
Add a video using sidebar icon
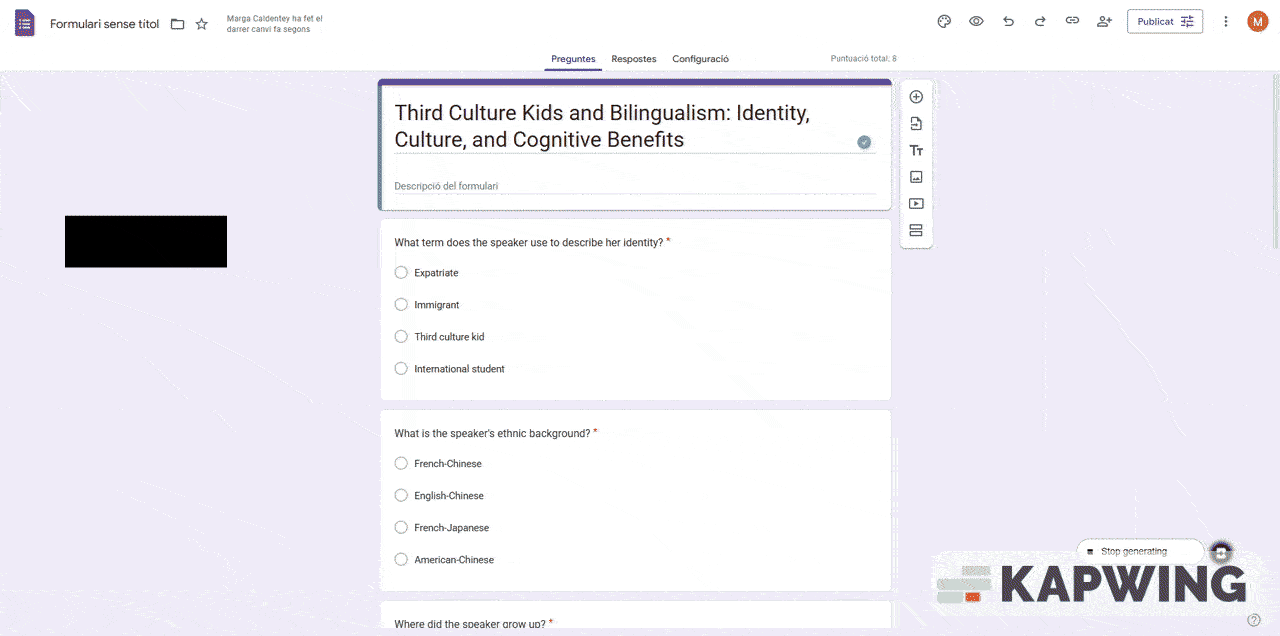tap(916, 204)
